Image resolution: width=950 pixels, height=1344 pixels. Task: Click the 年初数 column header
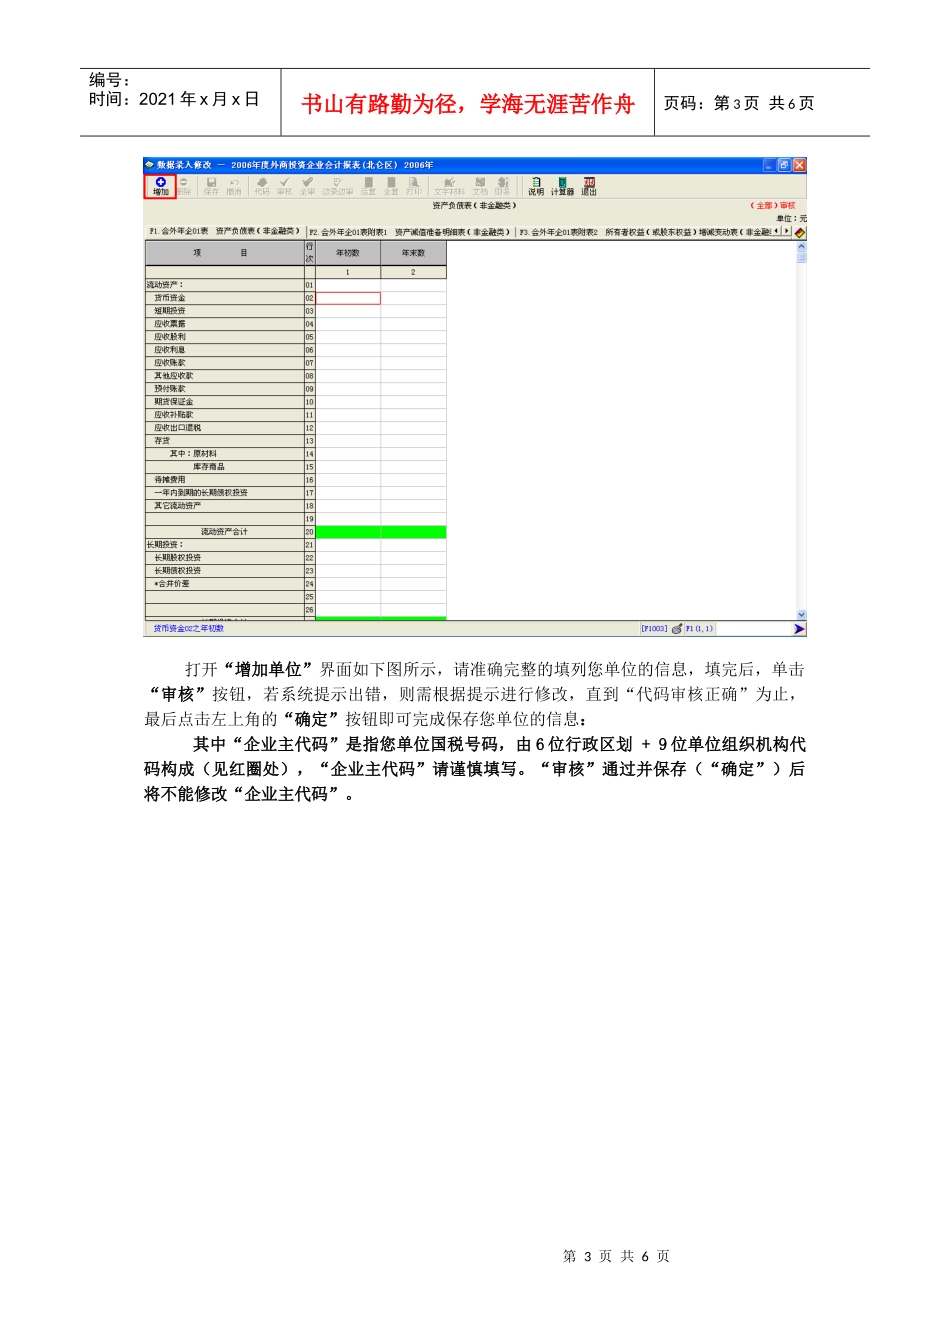348,253
